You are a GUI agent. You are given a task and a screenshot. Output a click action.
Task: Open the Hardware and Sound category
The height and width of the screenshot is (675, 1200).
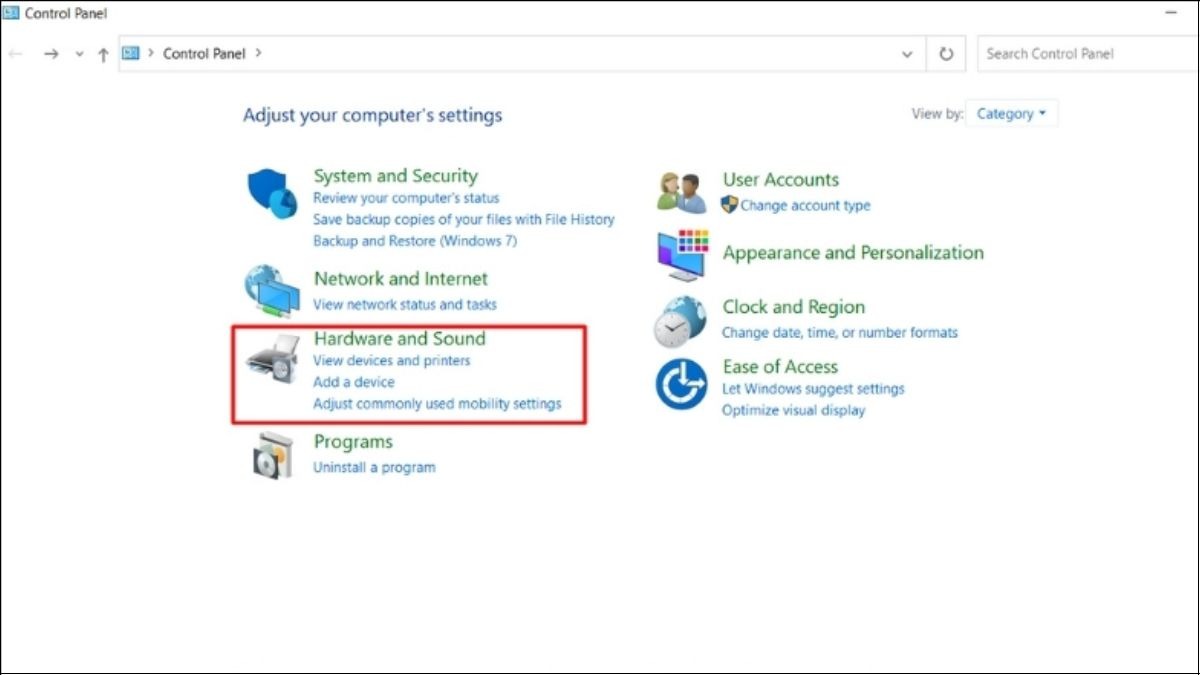tap(399, 338)
